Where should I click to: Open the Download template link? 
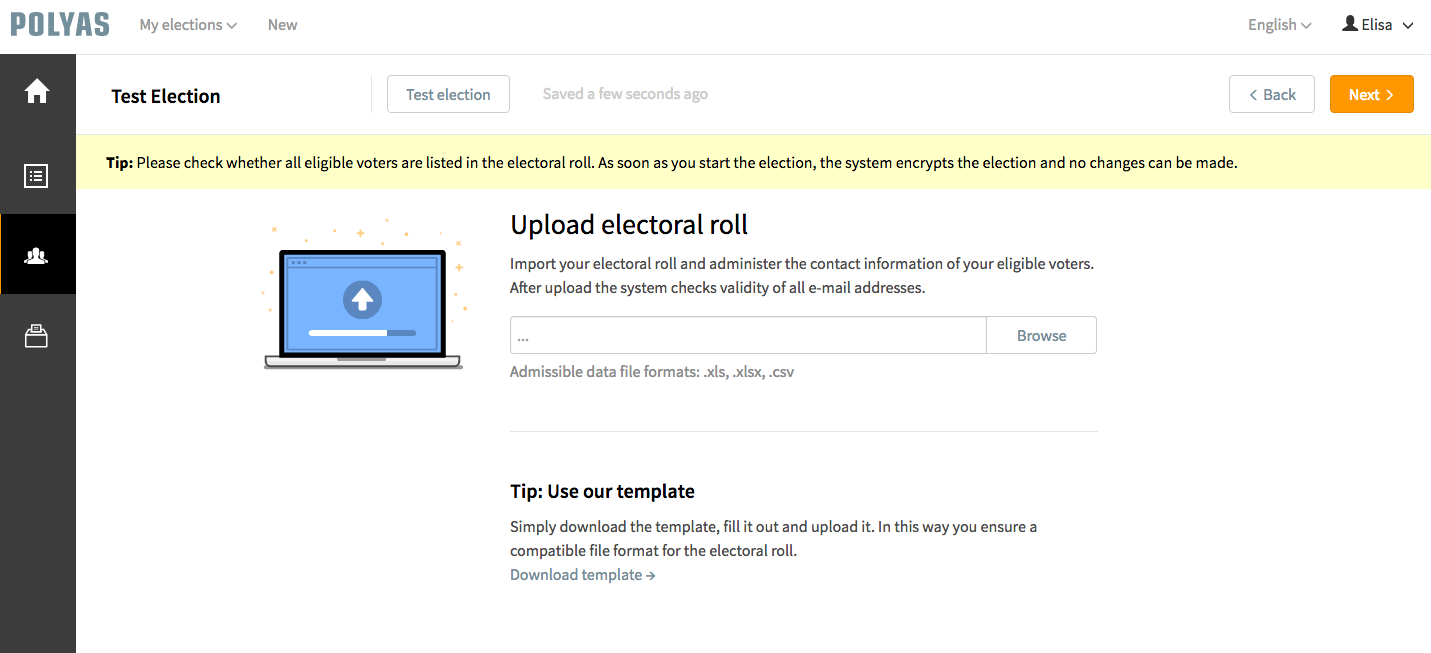(582, 574)
